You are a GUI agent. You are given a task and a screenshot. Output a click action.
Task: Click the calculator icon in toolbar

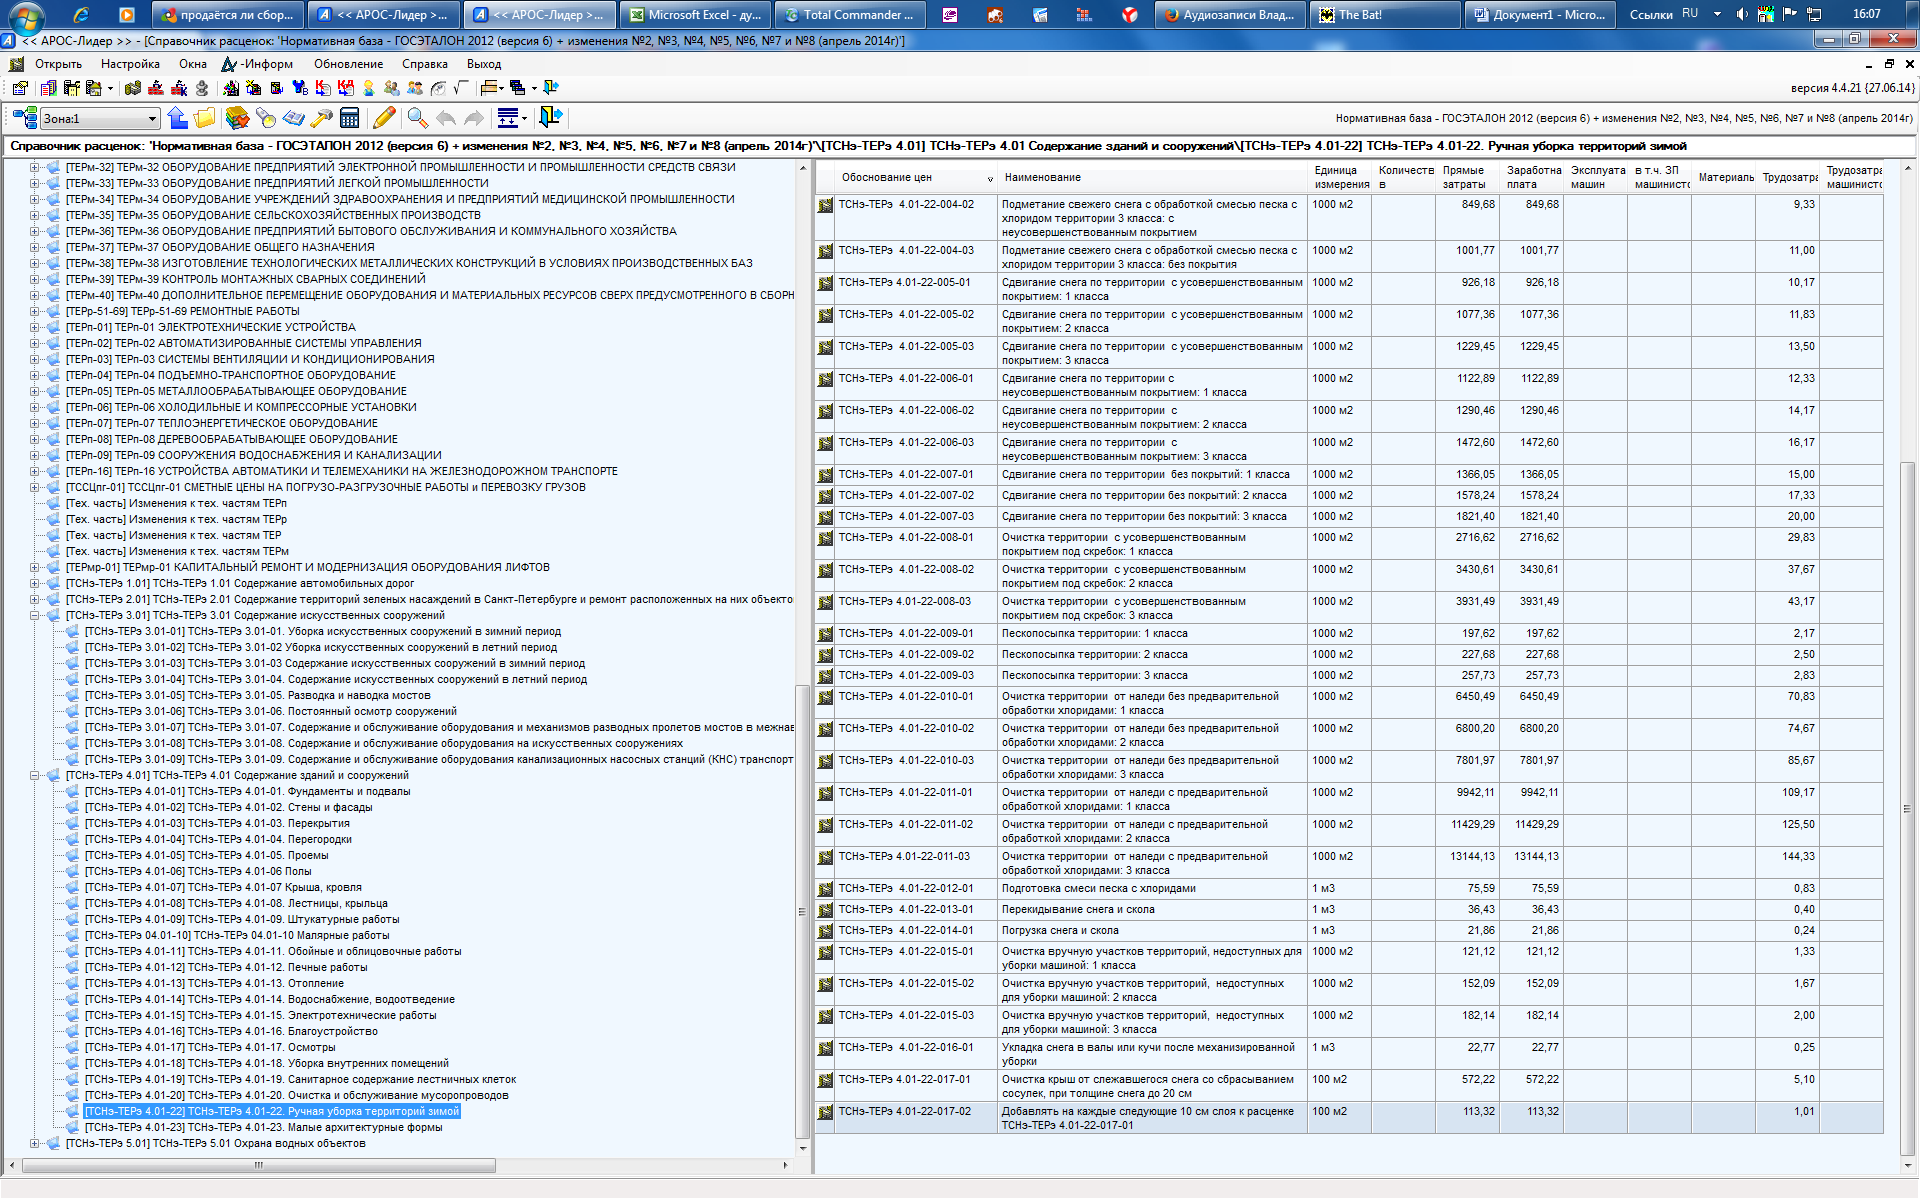(x=349, y=118)
